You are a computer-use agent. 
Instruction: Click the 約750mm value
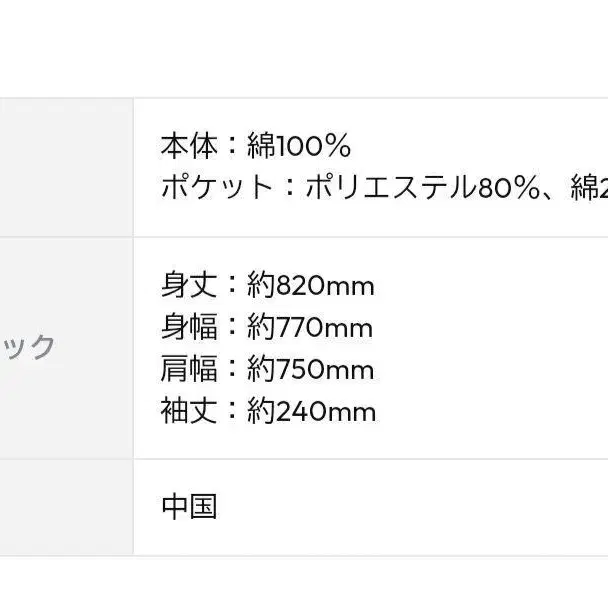(x=311, y=369)
